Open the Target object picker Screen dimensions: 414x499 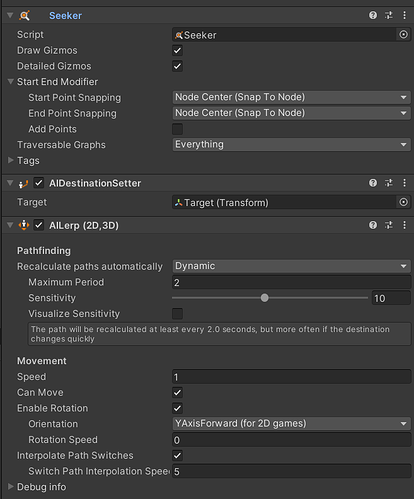(403, 202)
